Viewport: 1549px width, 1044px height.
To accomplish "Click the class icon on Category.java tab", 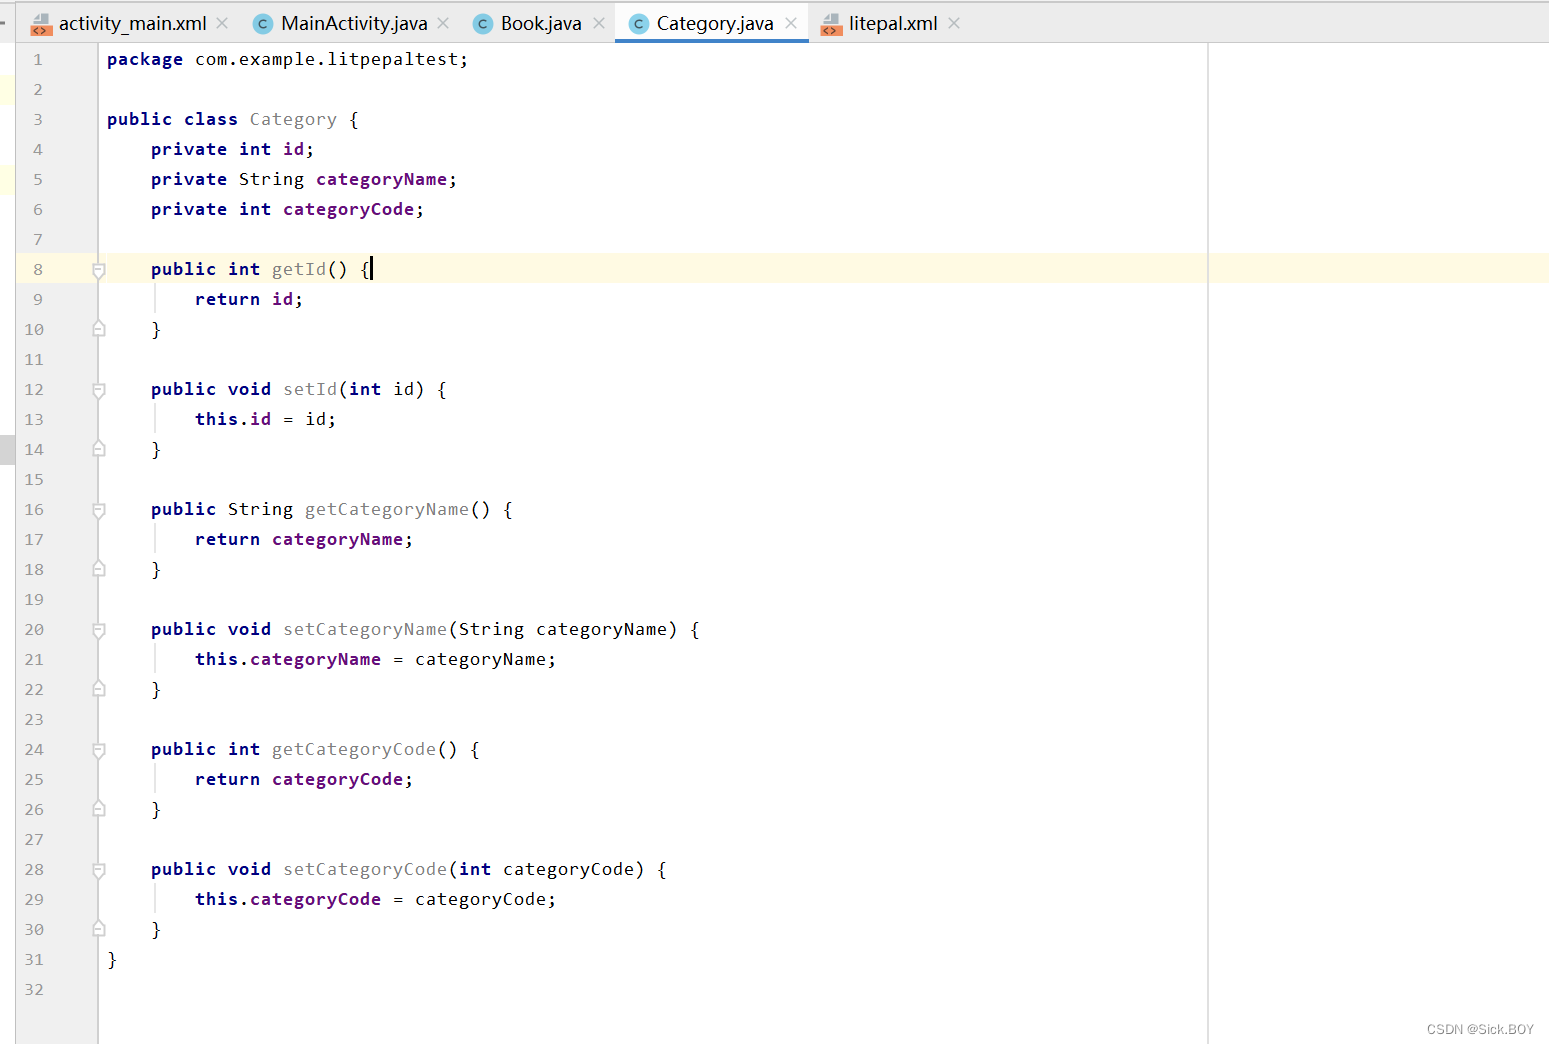I will click(x=638, y=24).
